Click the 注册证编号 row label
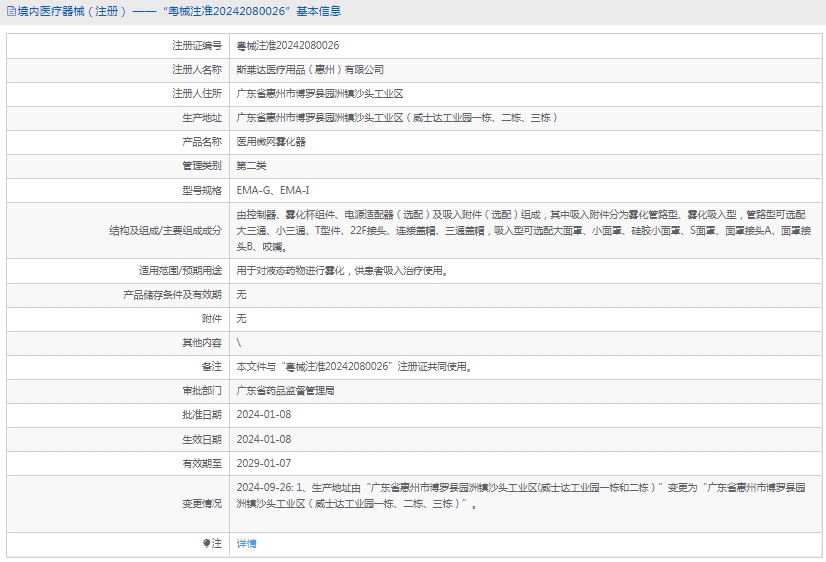 pyautogui.click(x=197, y=46)
